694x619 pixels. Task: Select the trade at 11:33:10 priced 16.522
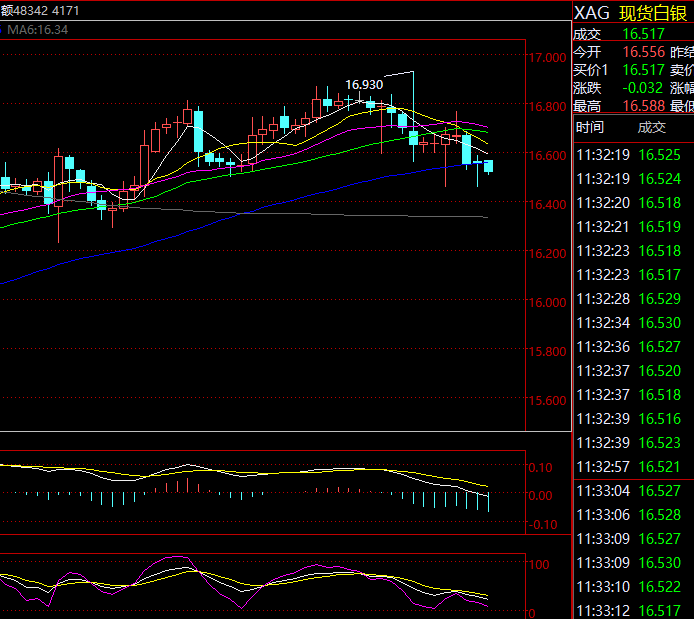[634, 587]
